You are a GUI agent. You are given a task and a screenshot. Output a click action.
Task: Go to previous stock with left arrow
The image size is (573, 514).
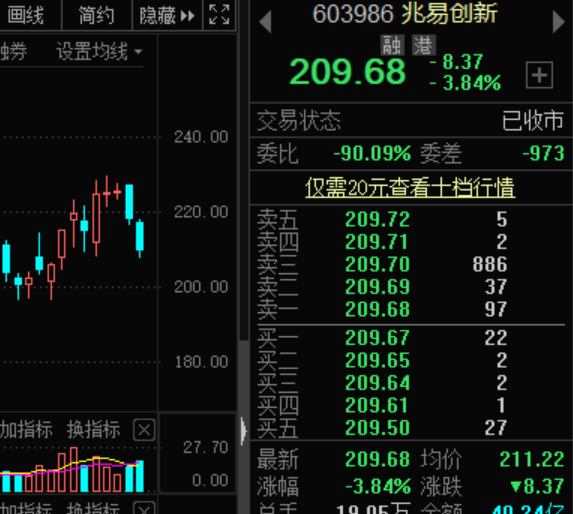[x=265, y=22]
